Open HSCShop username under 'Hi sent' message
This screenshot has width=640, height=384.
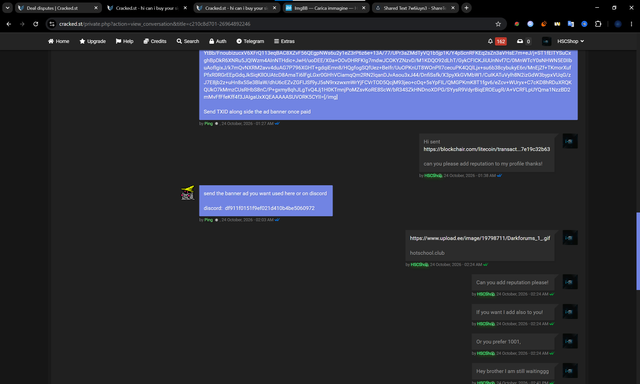[433, 176]
